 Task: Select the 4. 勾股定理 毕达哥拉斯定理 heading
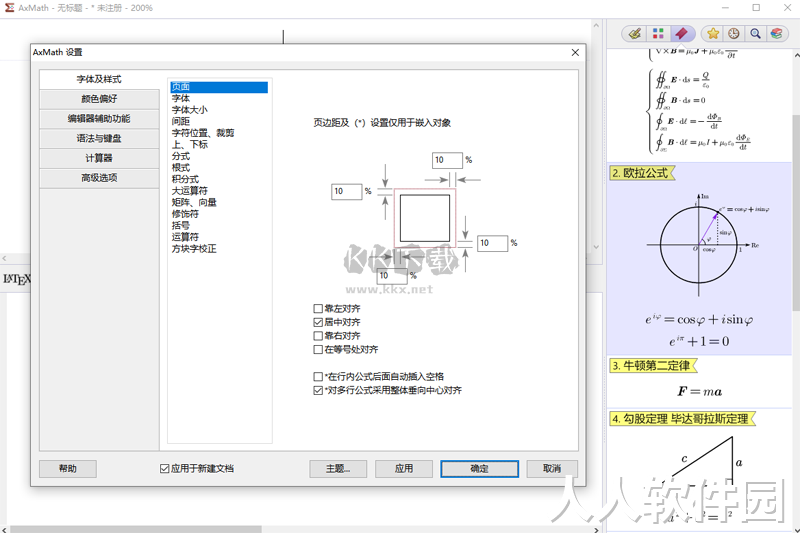[682, 419]
